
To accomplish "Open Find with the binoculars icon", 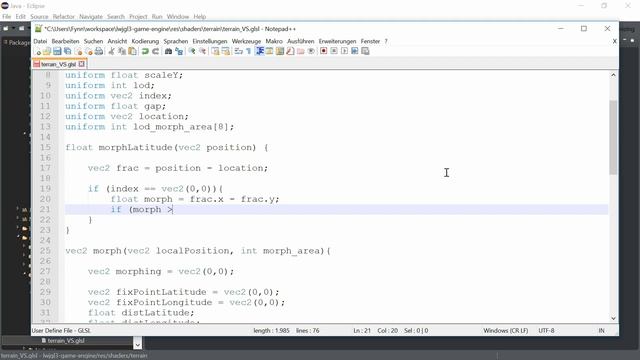I will [168, 51].
